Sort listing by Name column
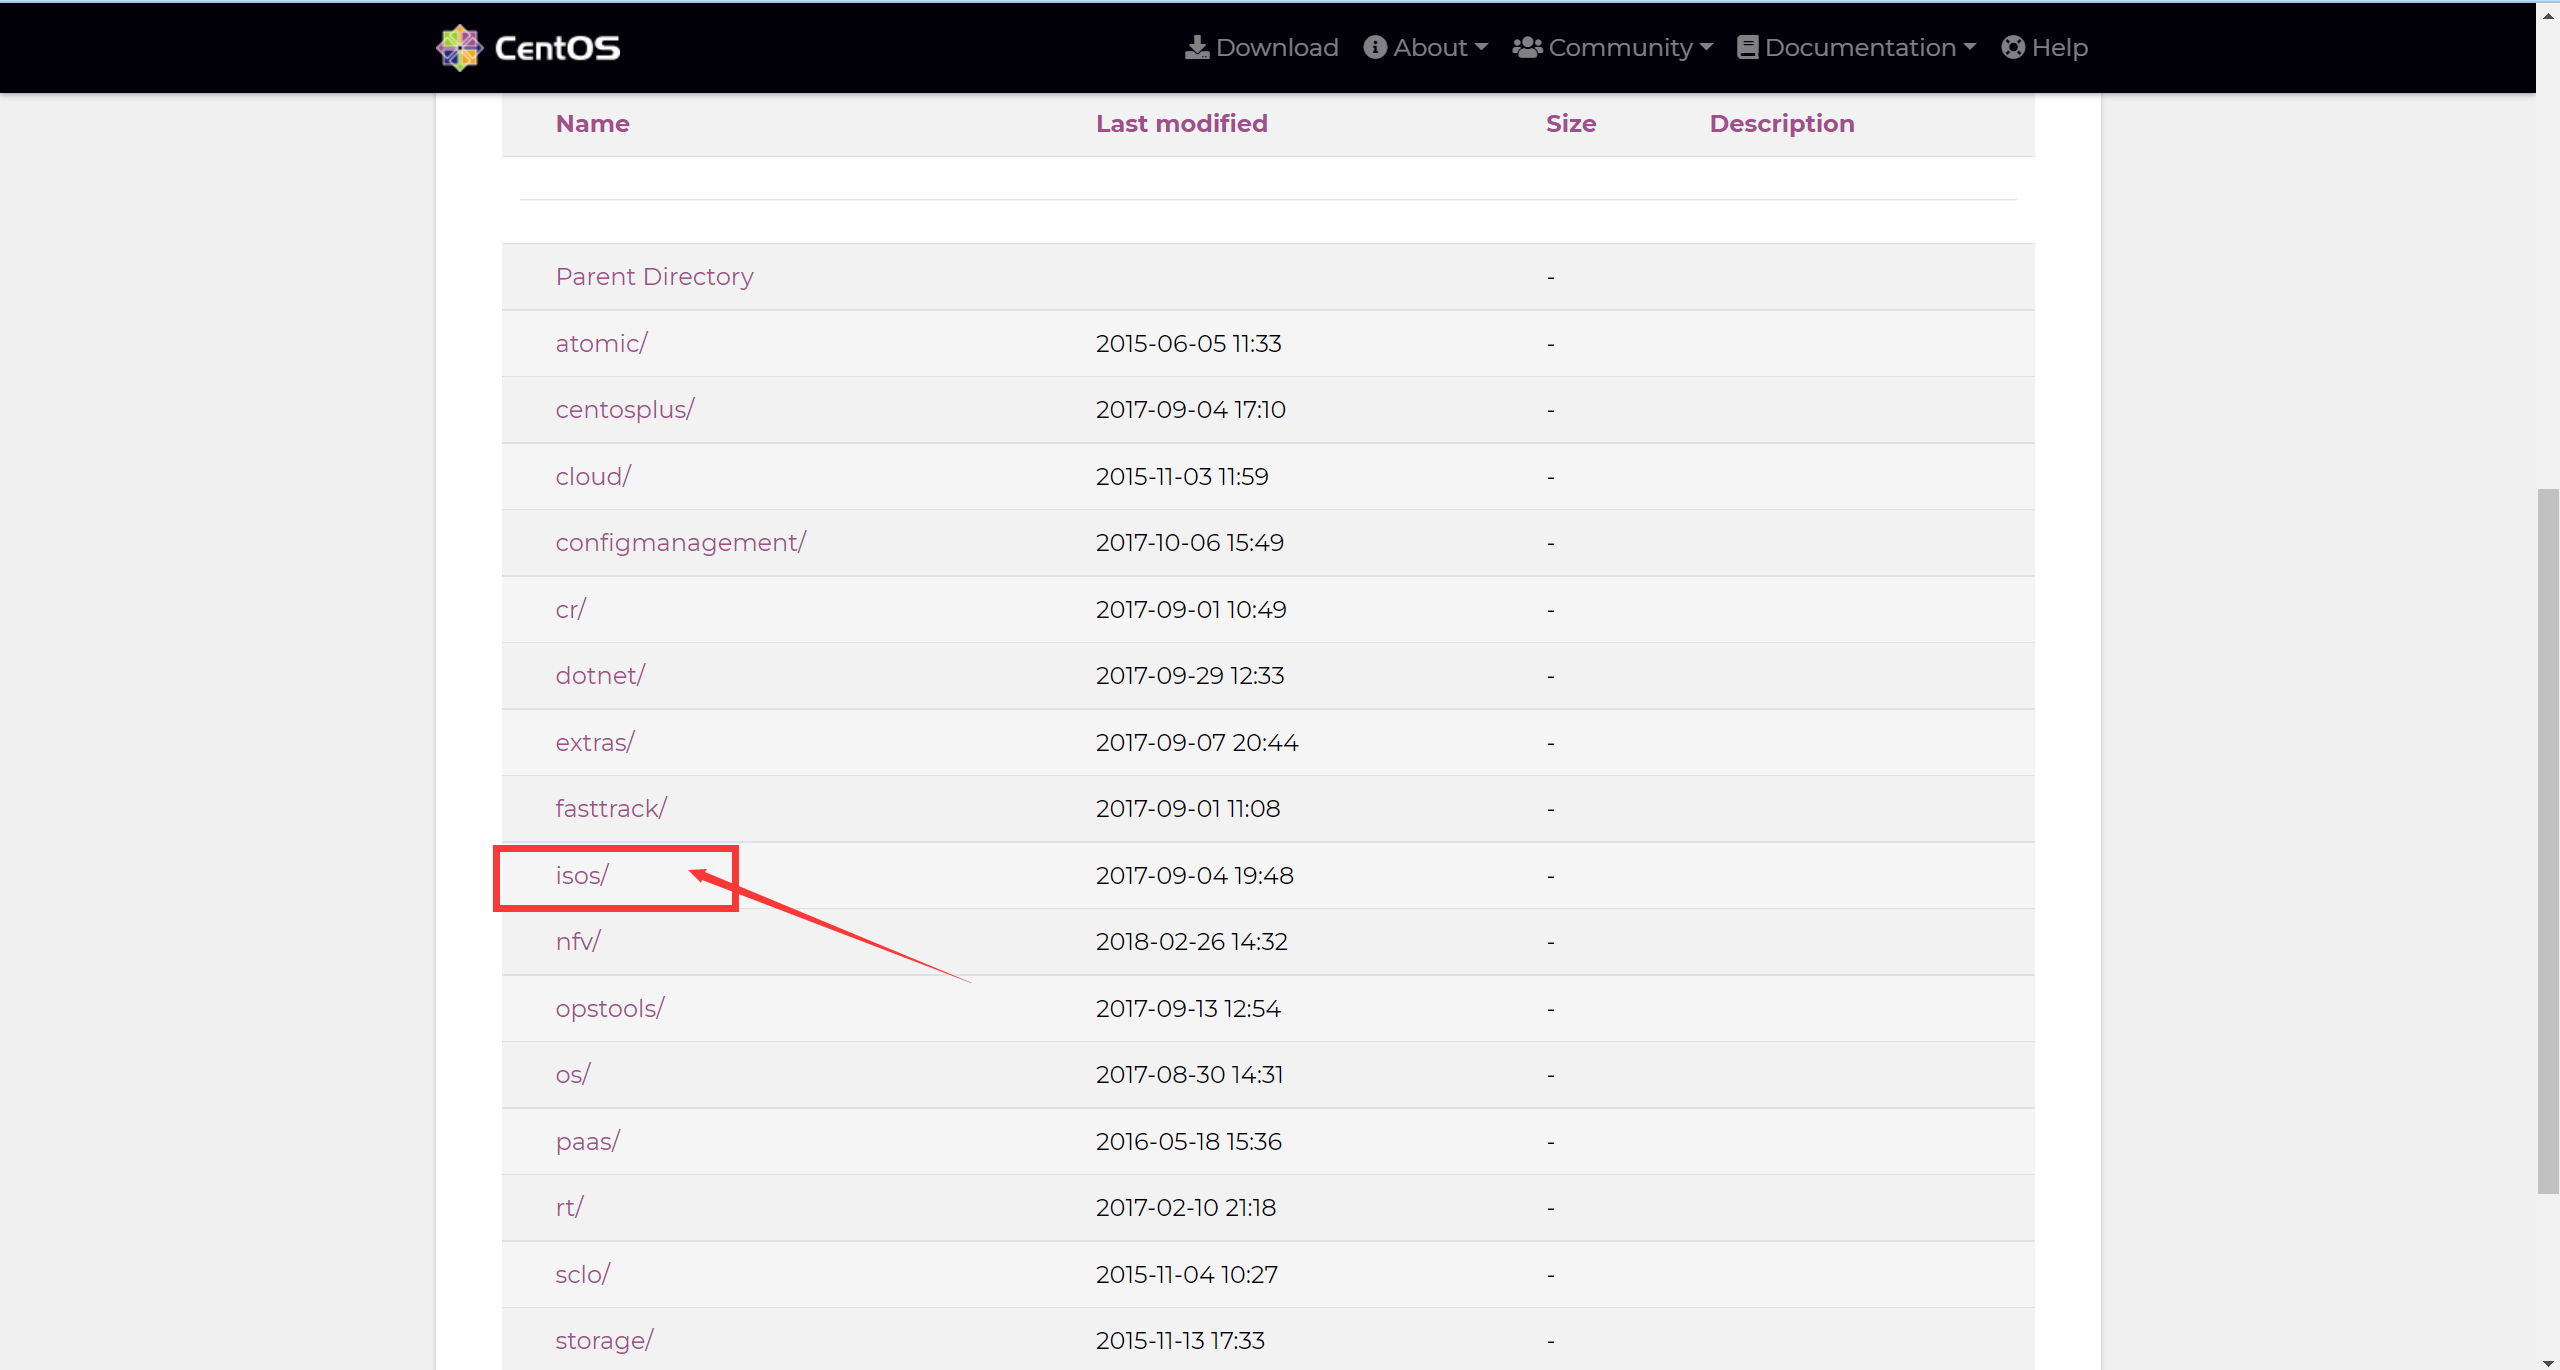Viewport: 2560px width, 1370px height. pos(592,123)
